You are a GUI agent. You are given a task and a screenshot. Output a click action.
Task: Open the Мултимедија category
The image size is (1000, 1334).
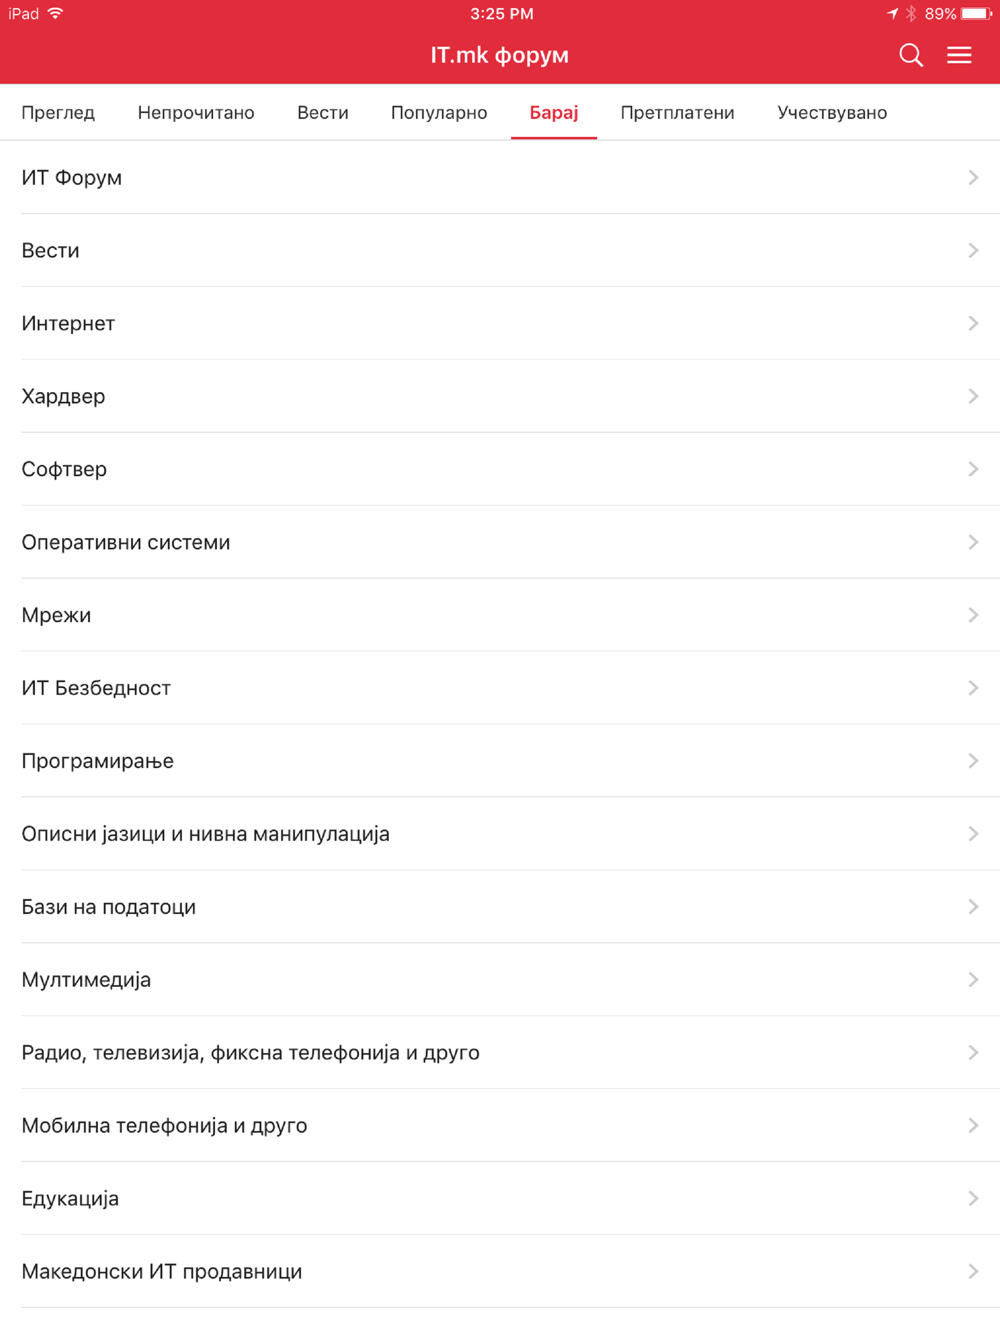[x=500, y=980]
